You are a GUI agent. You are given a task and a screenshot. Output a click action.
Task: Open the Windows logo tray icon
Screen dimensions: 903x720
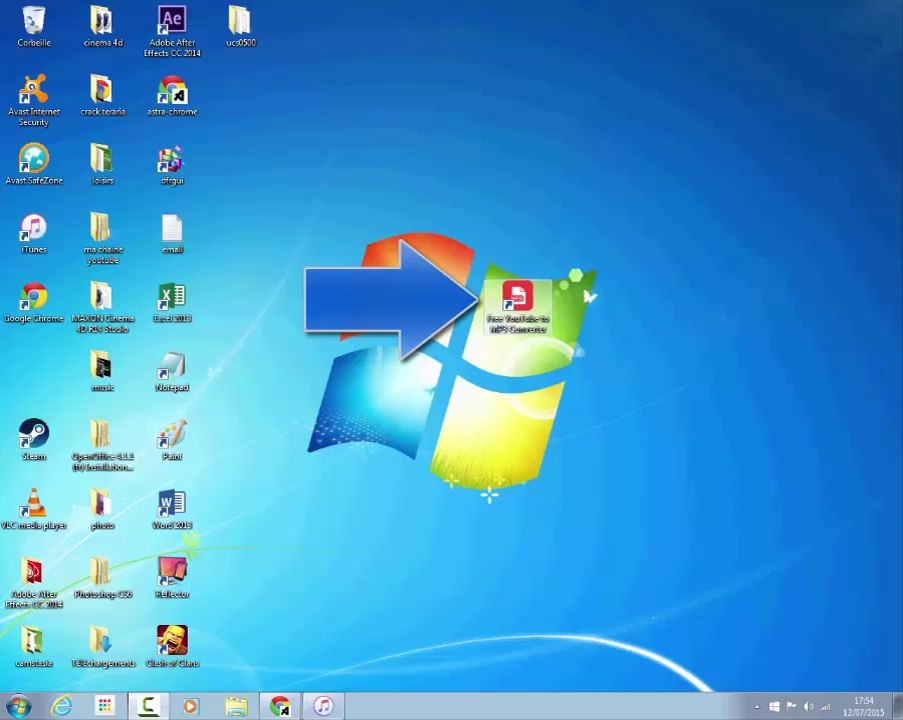coord(775,706)
